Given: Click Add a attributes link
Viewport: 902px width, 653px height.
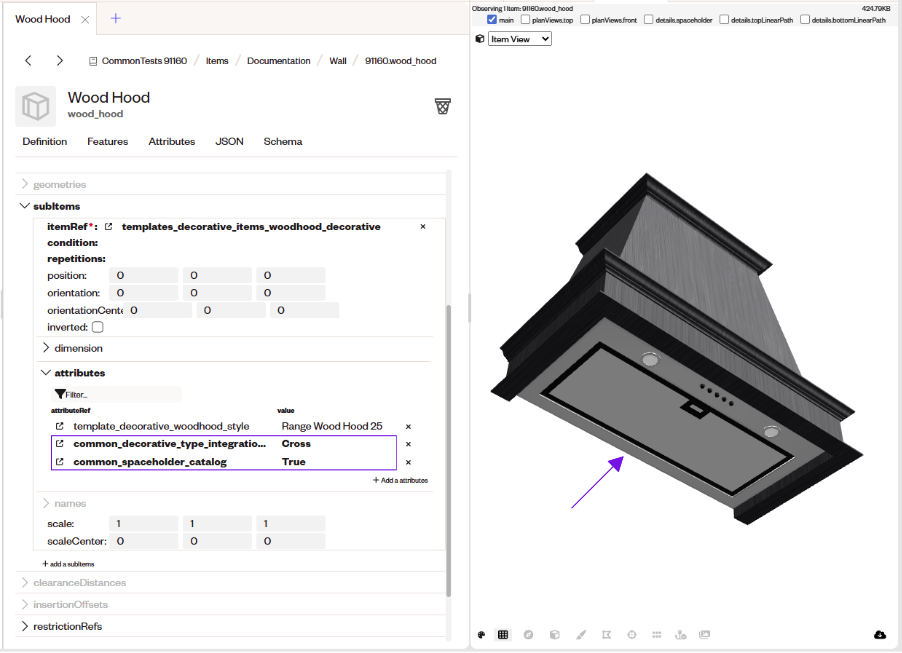Looking at the screenshot, I should coord(400,480).
